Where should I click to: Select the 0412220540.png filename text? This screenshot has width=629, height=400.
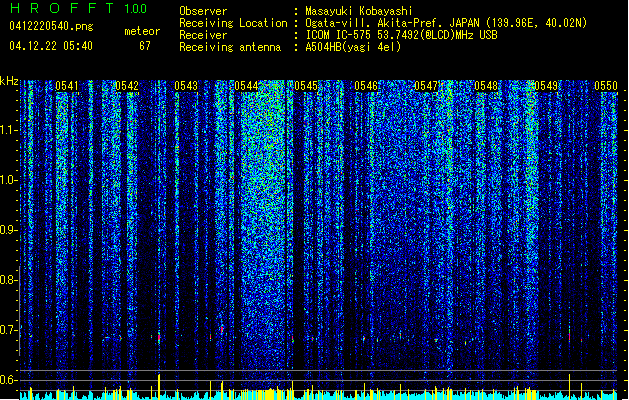[51, 26]
